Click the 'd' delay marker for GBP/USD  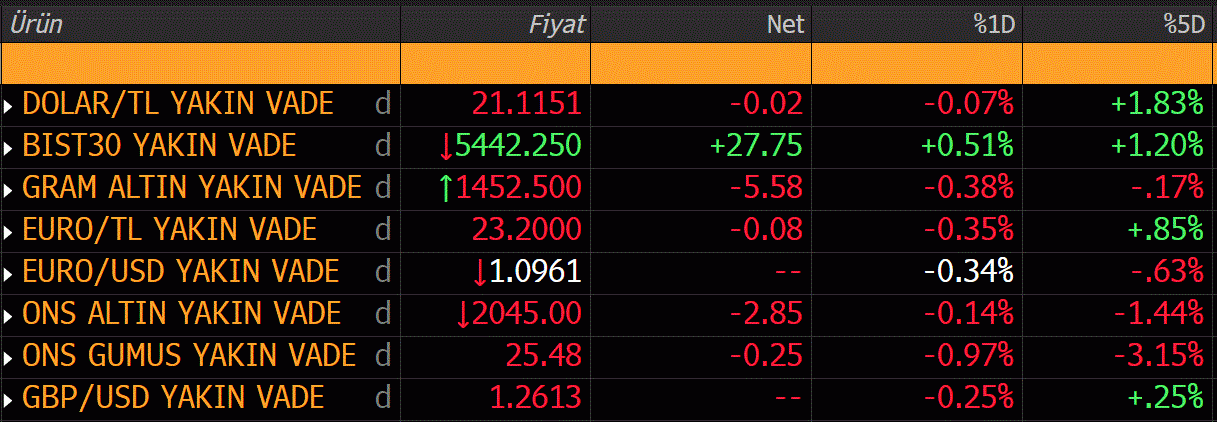click(382, 397)
